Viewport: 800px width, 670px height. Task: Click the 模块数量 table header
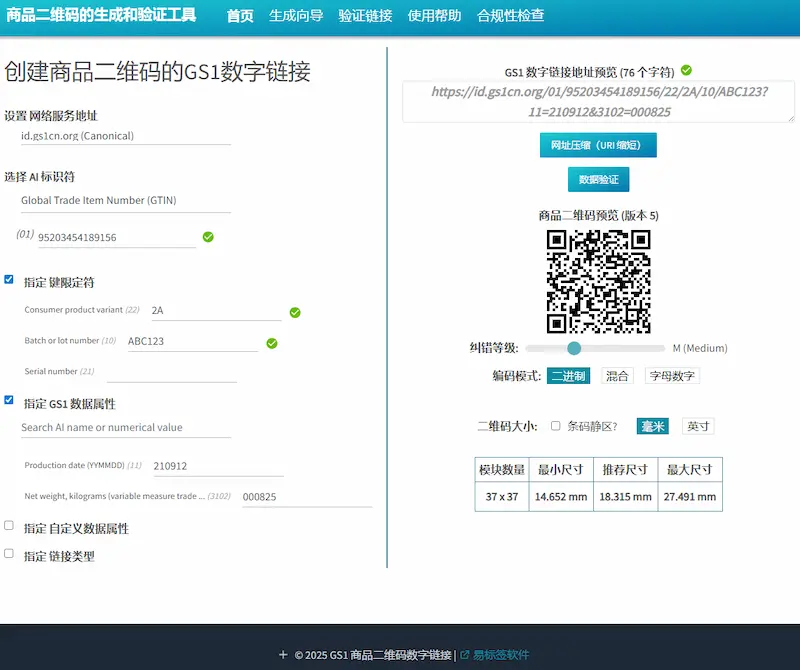[x=502, y=469]
